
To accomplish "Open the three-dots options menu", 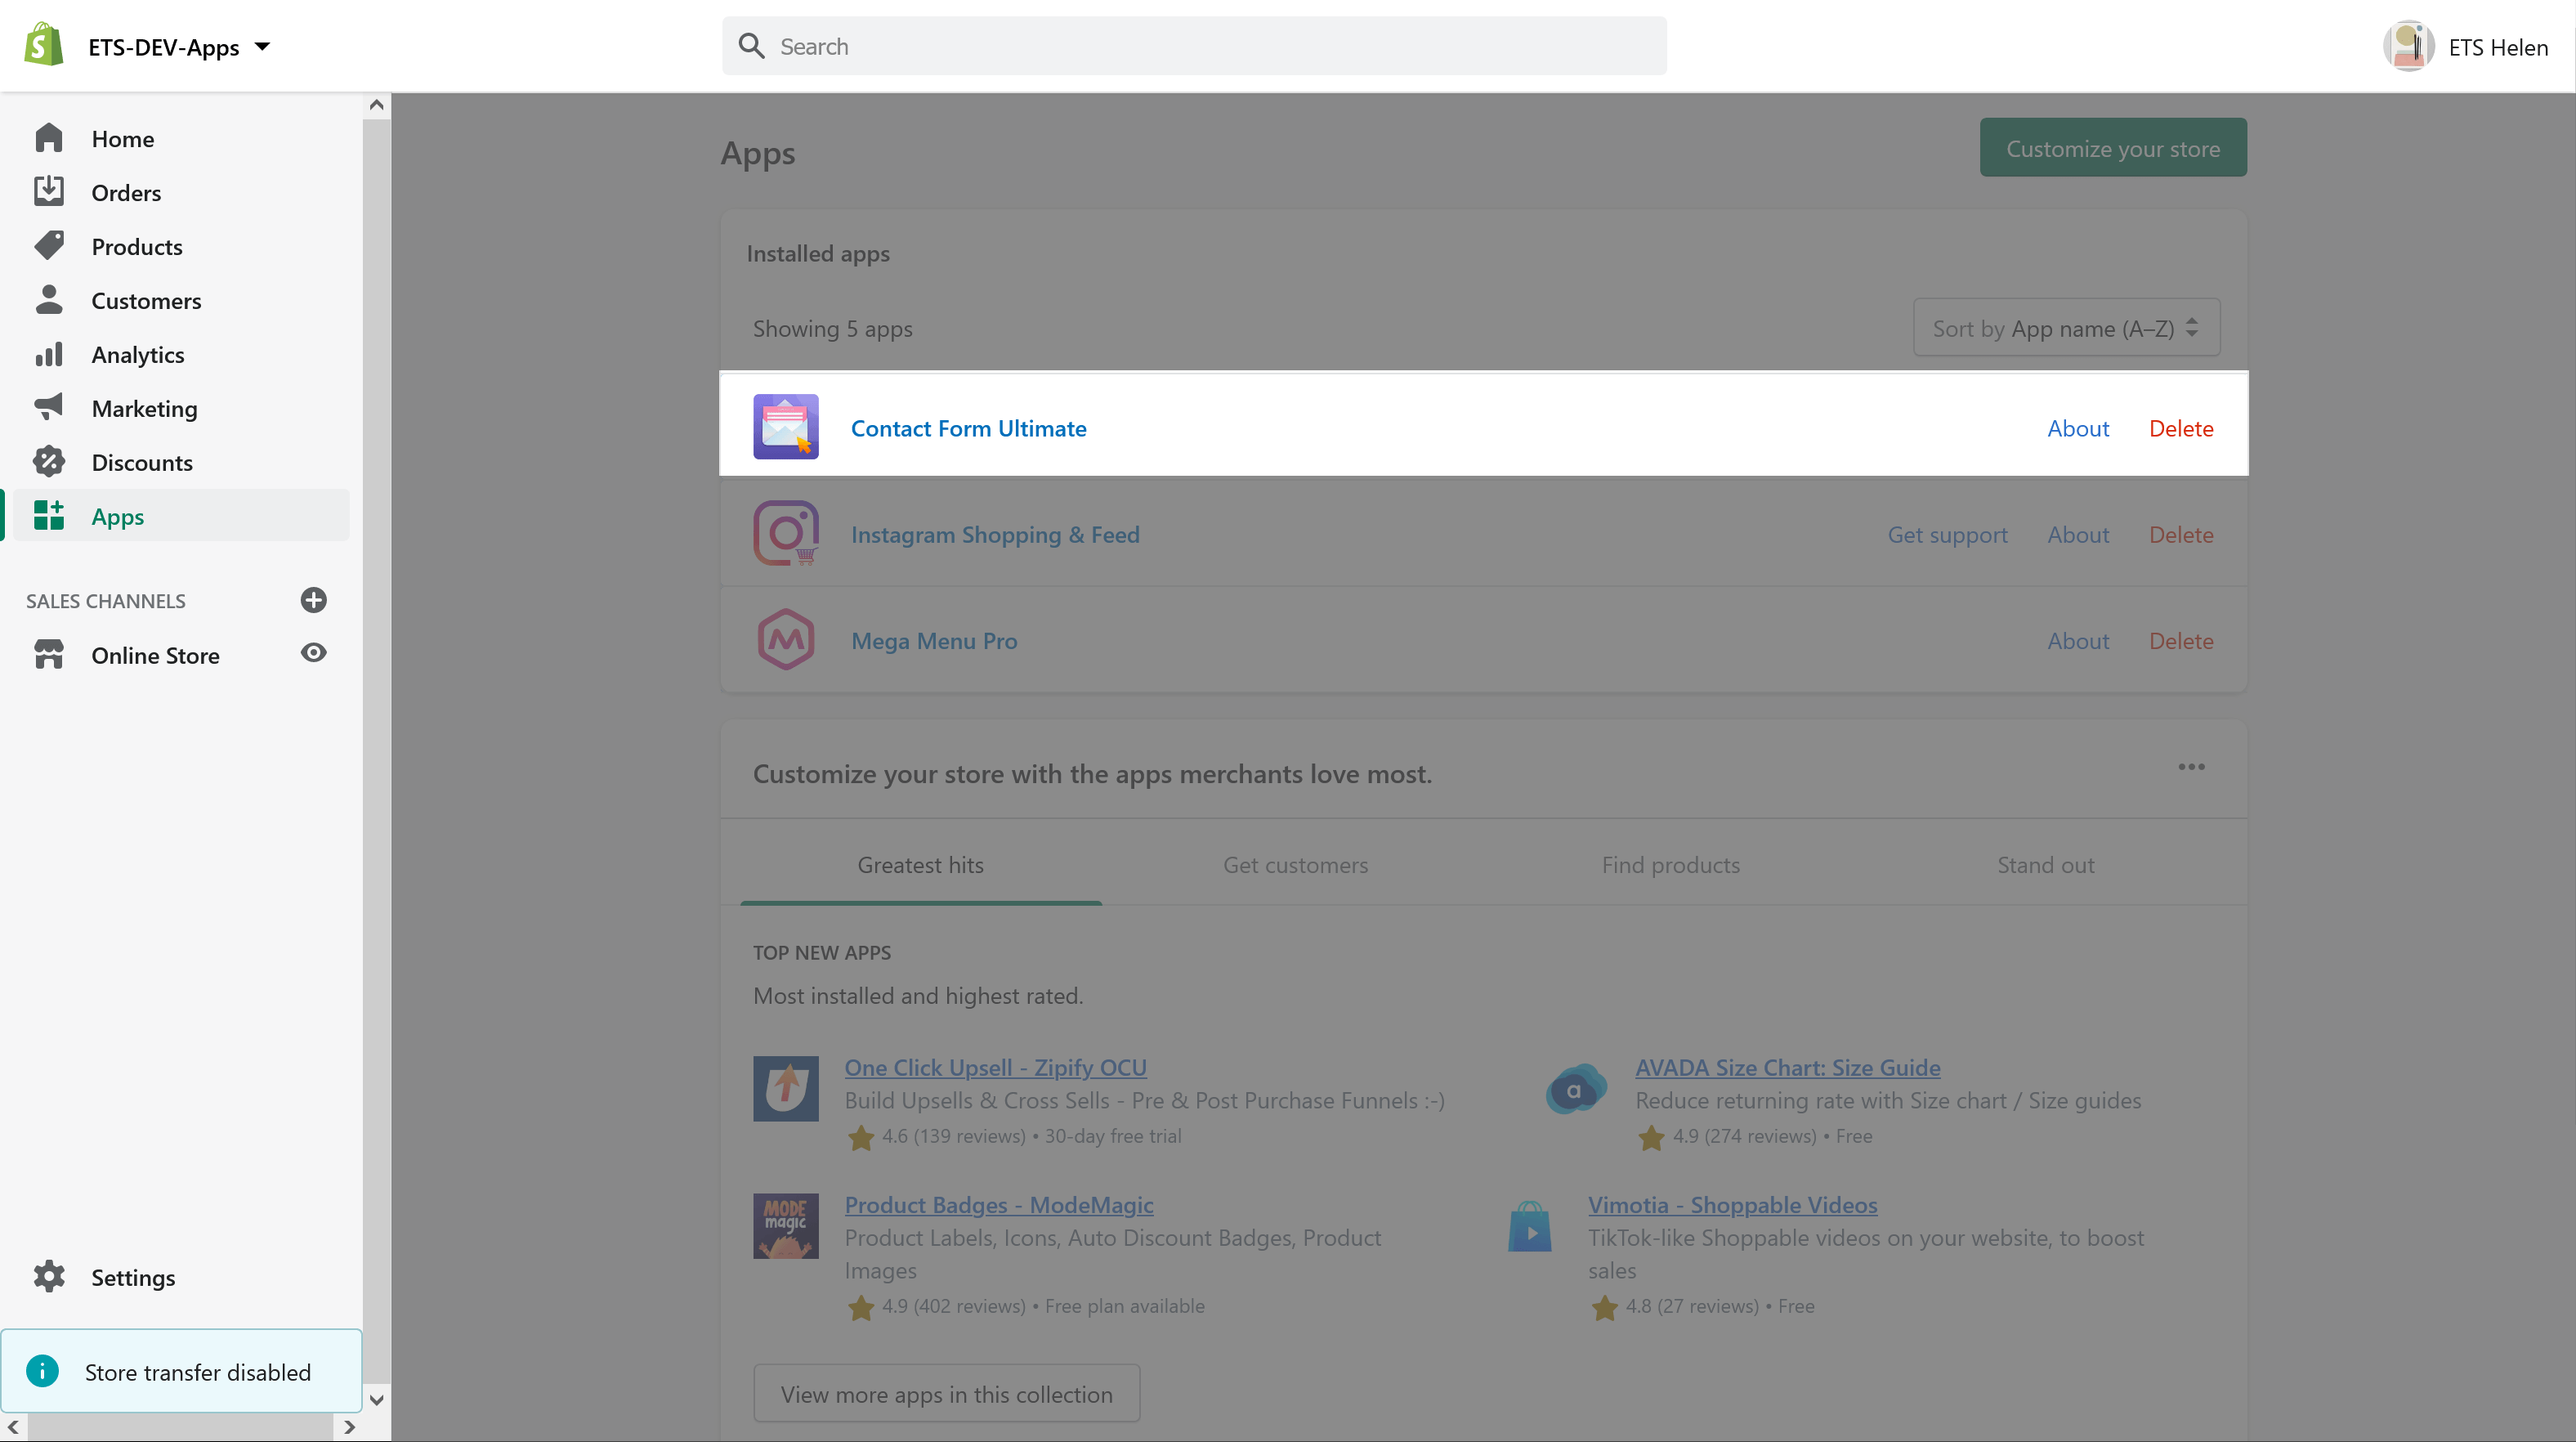I will [x=2191, y=767].
